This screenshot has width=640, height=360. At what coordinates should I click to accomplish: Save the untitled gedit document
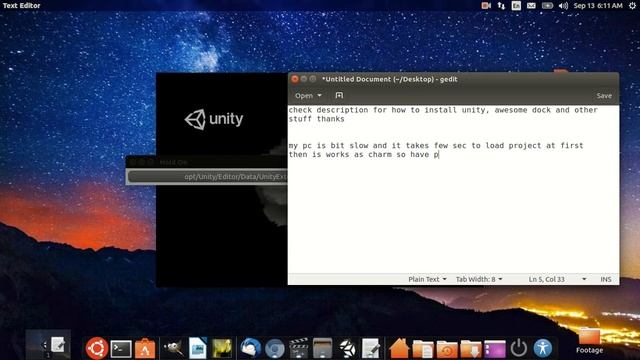(x=604, y=96)
